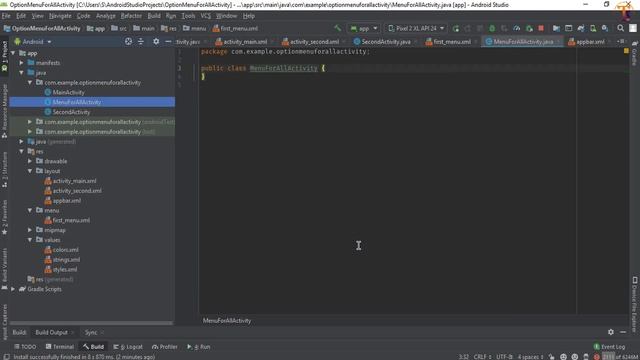The height and width of the screenshot is (360, 640).
Task: Select the Sync tab in Build panel
Action: pyautogui.click(x=91, y=332)
